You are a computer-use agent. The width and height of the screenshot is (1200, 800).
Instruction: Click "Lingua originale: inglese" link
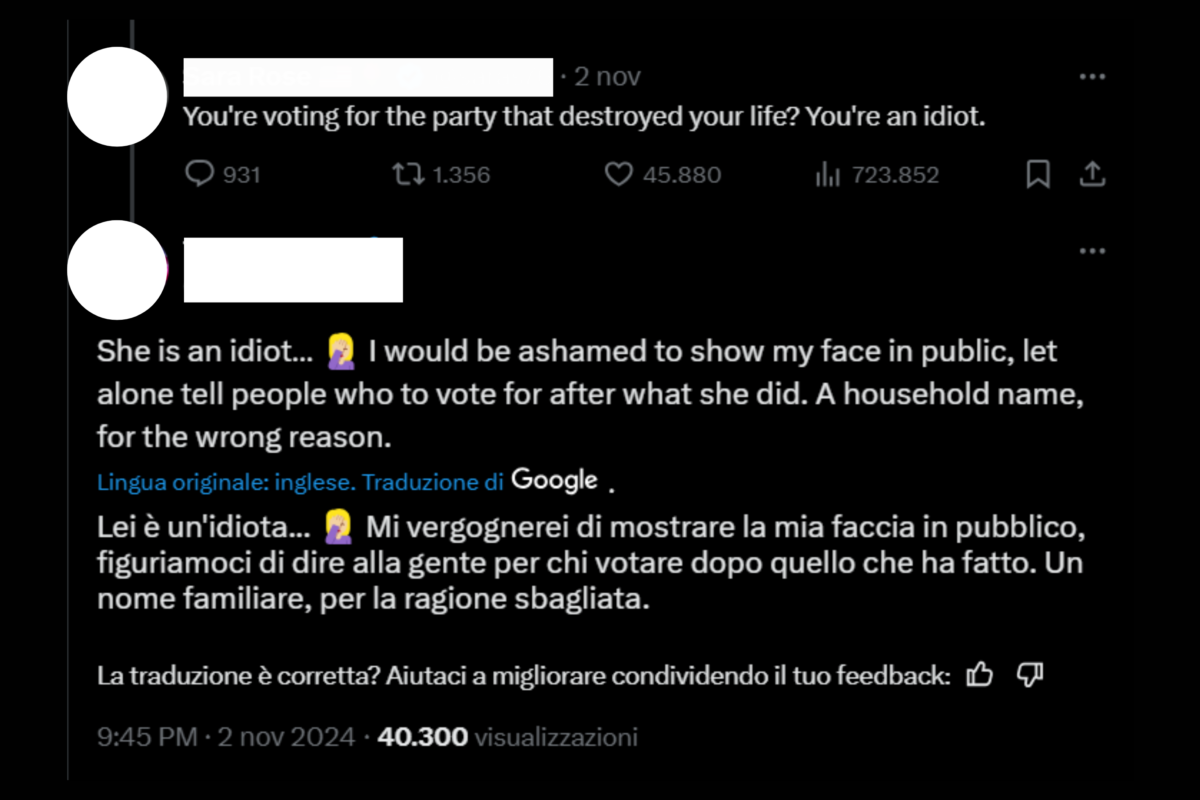[225, 483]
